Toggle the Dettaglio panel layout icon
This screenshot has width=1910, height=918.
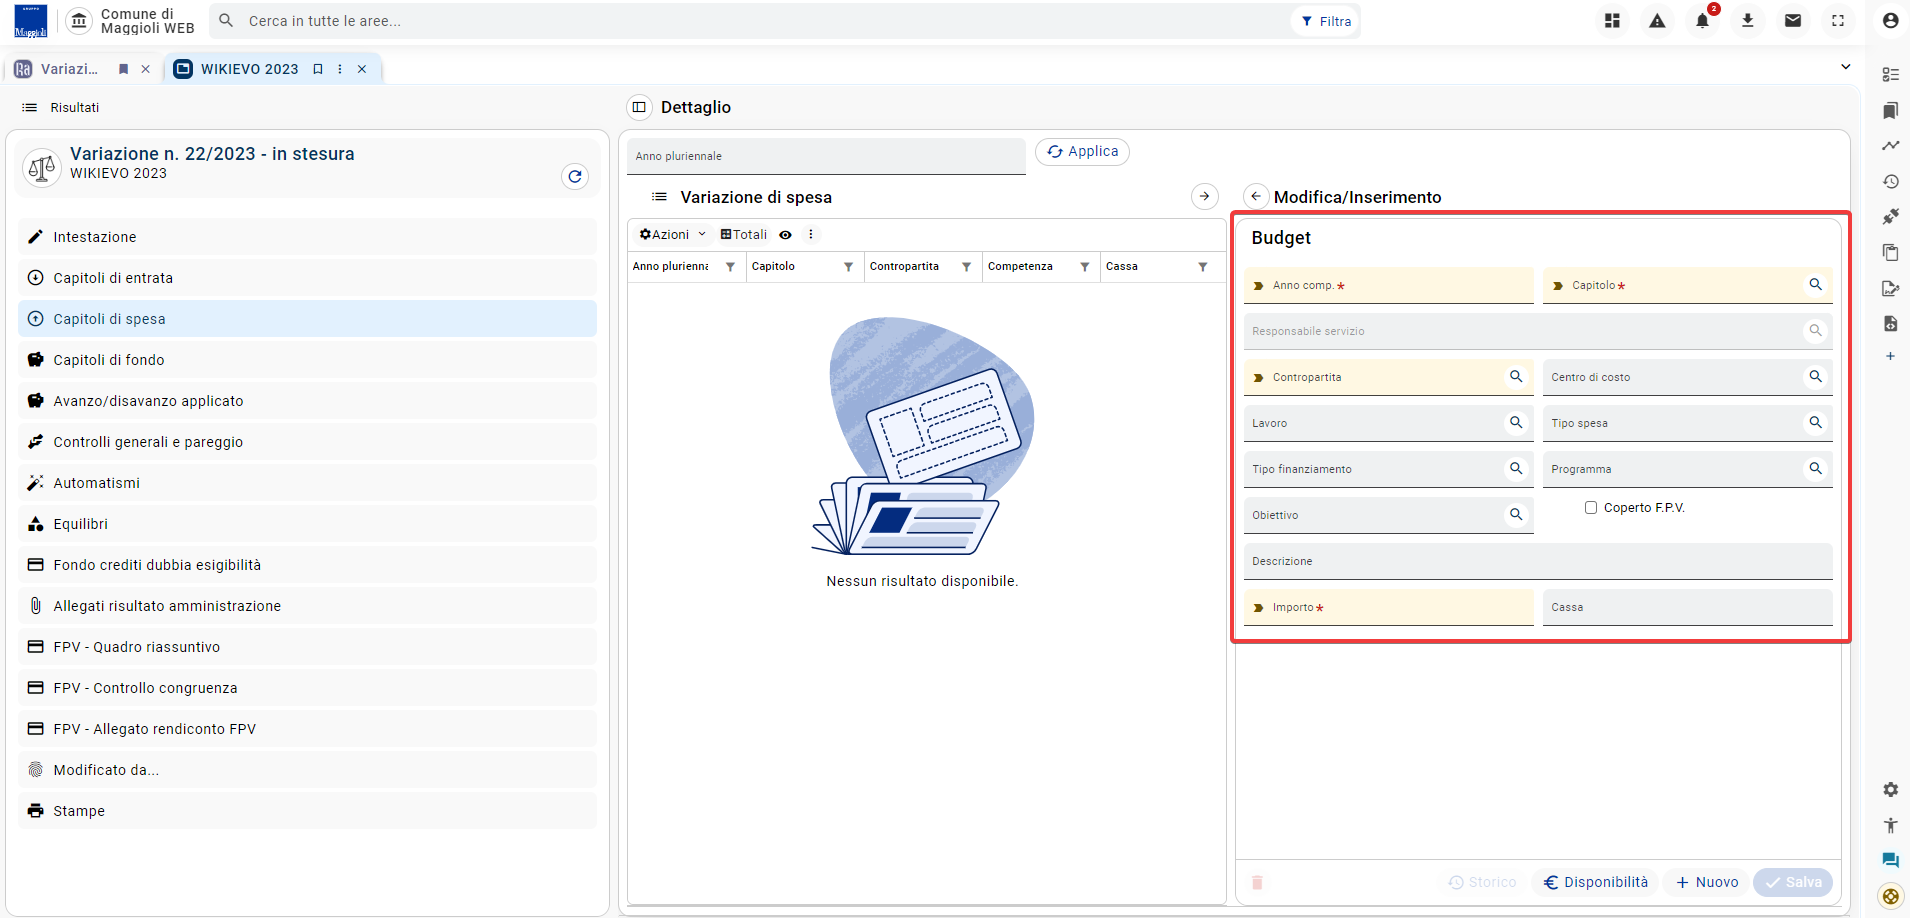[639, 107]
